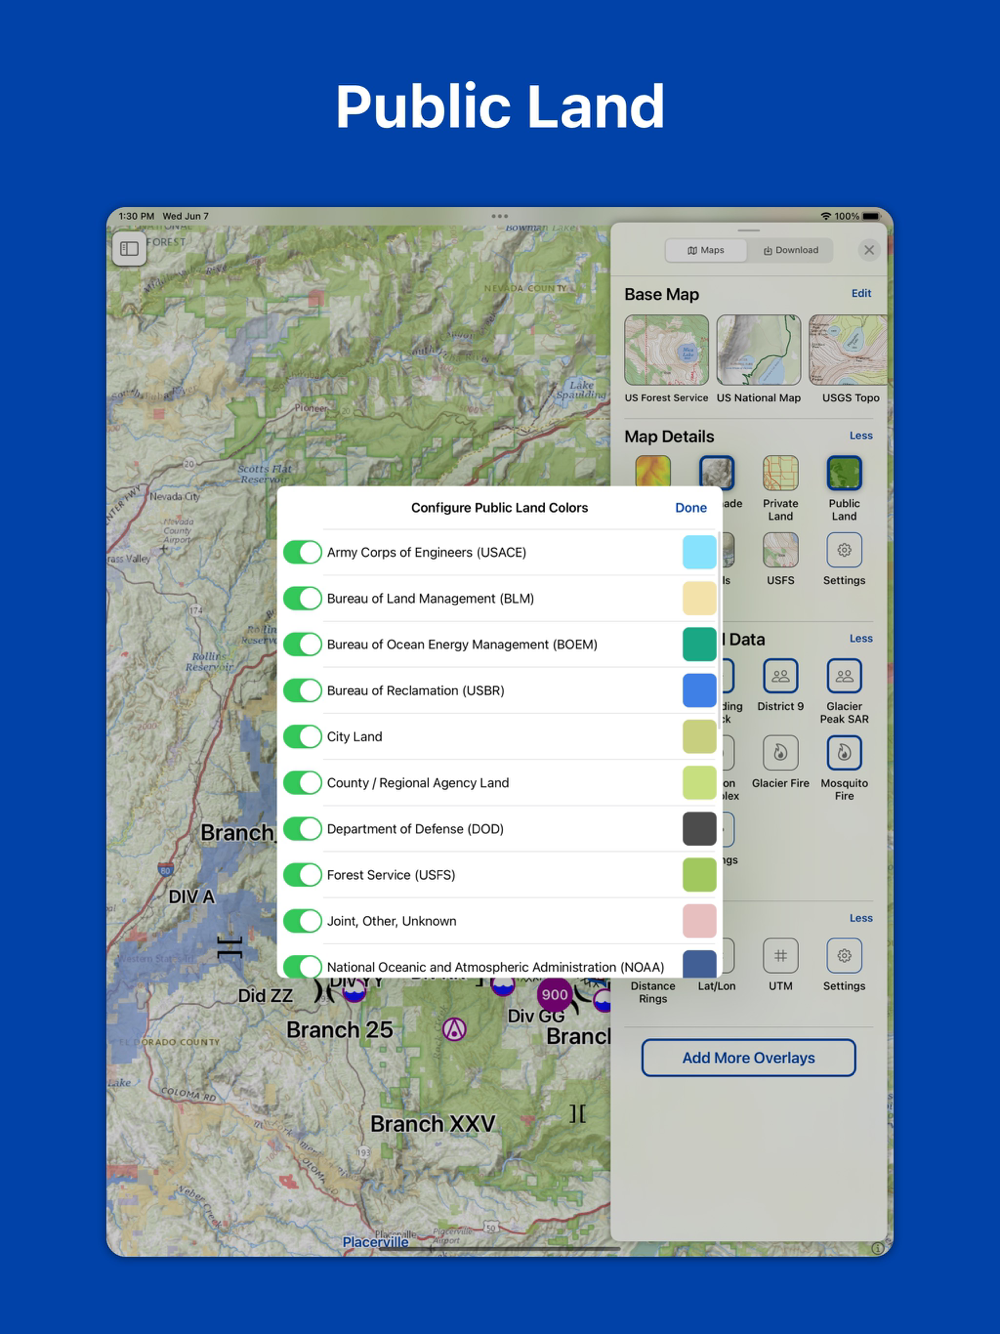Open Map Details Settings gear
Viewport: 1000px width, 1334px height.
(x=844, y=550)
